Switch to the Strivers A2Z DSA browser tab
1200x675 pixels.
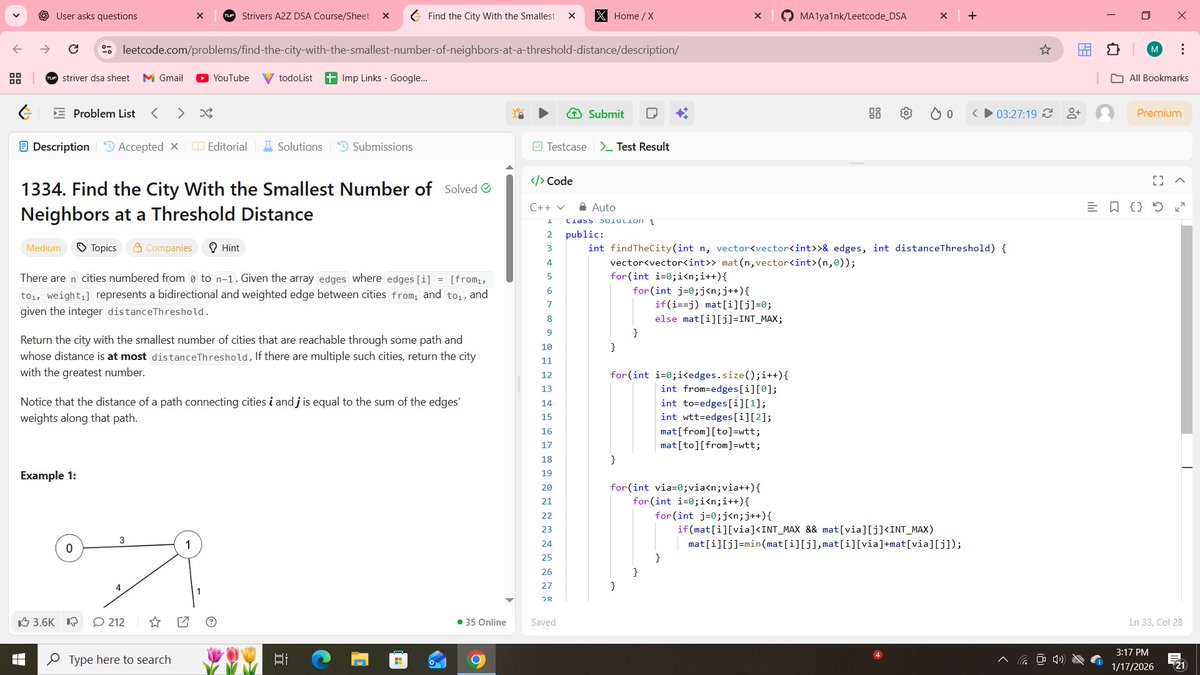[x=305, y=16]
